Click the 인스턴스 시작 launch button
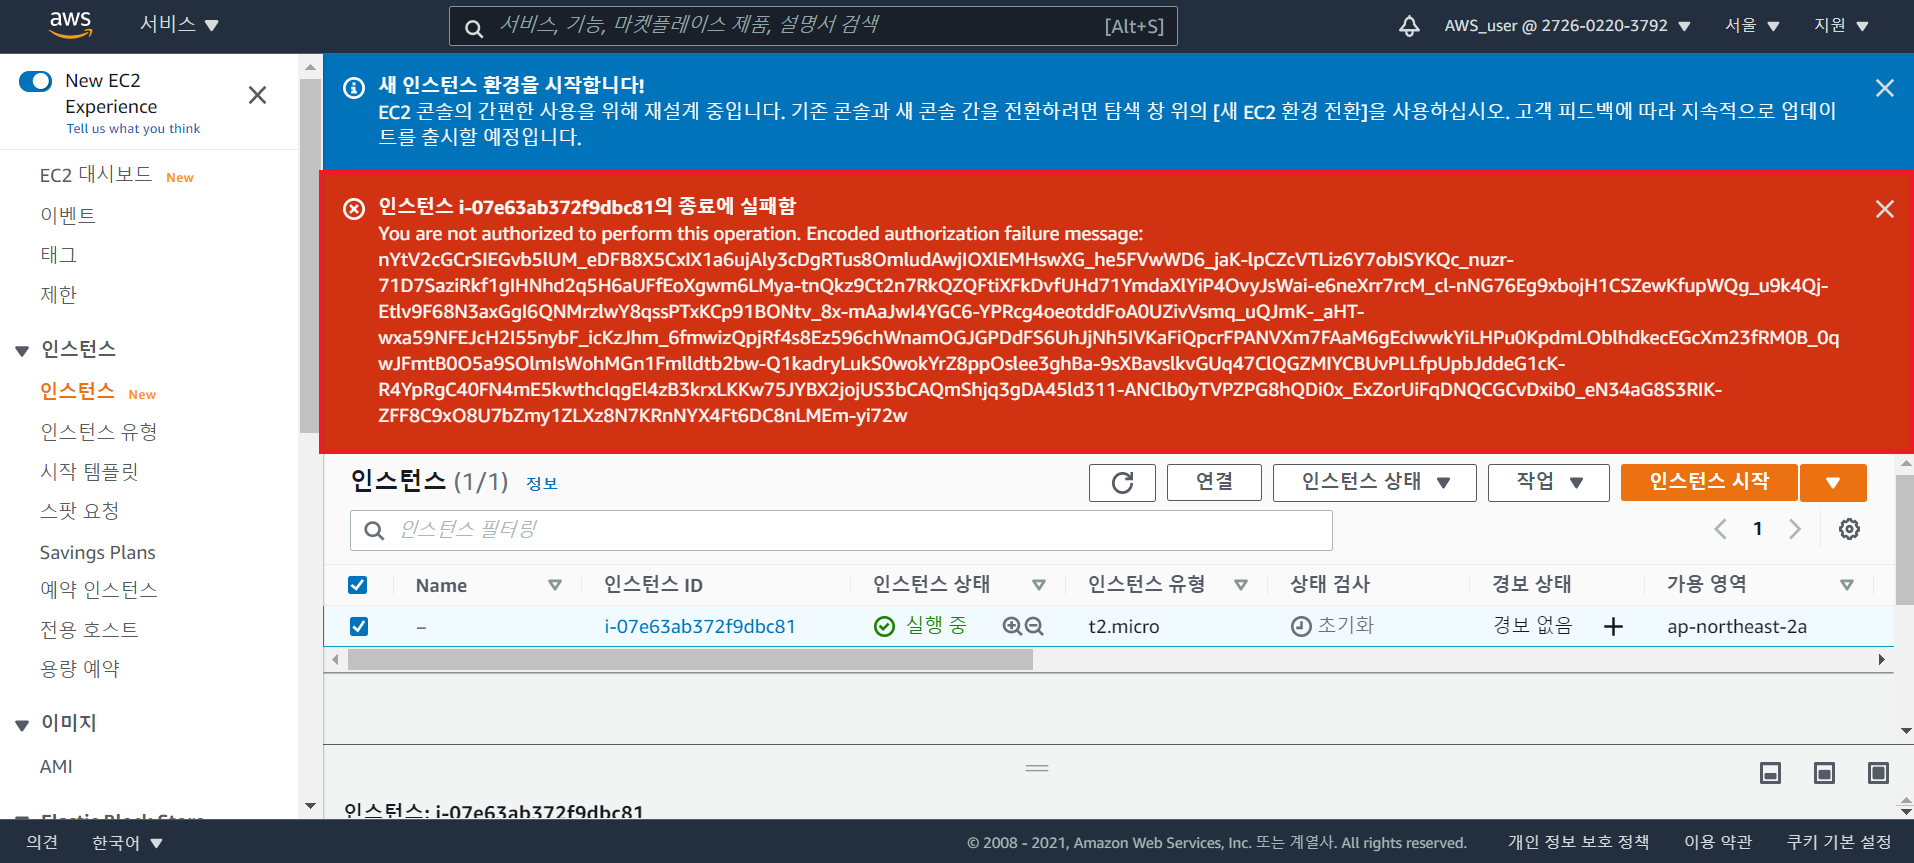Screen dimensions: 1914x863 (x=1709, y=483)
